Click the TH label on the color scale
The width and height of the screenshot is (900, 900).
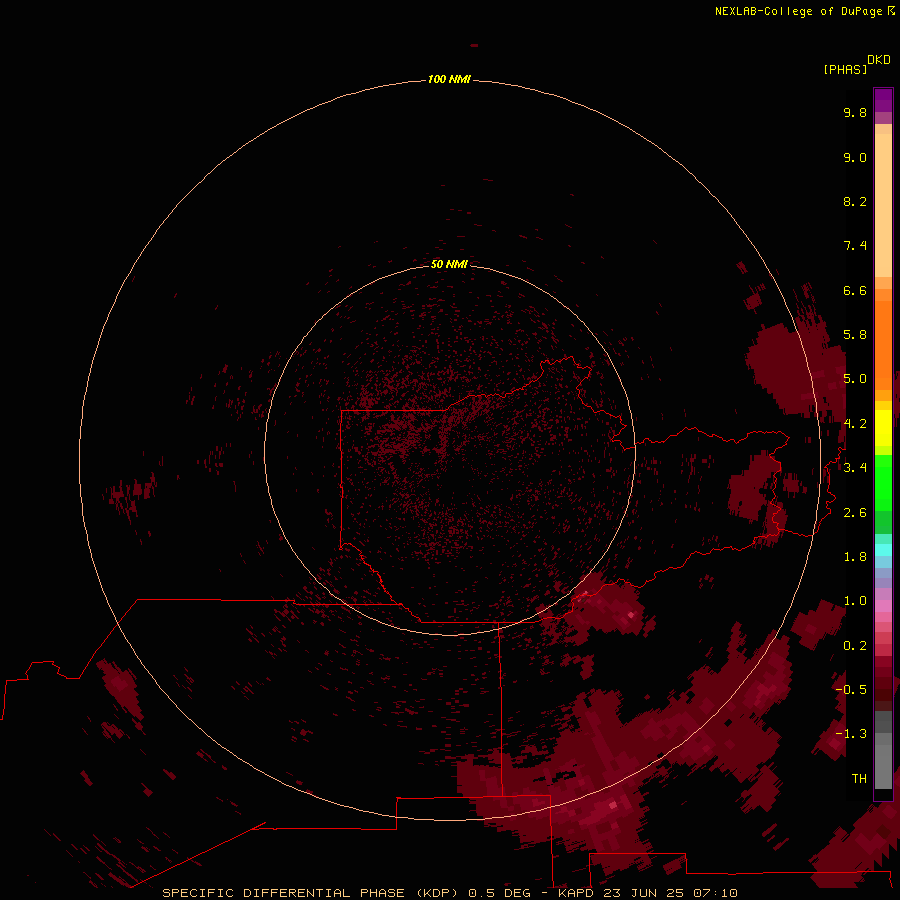859,779
